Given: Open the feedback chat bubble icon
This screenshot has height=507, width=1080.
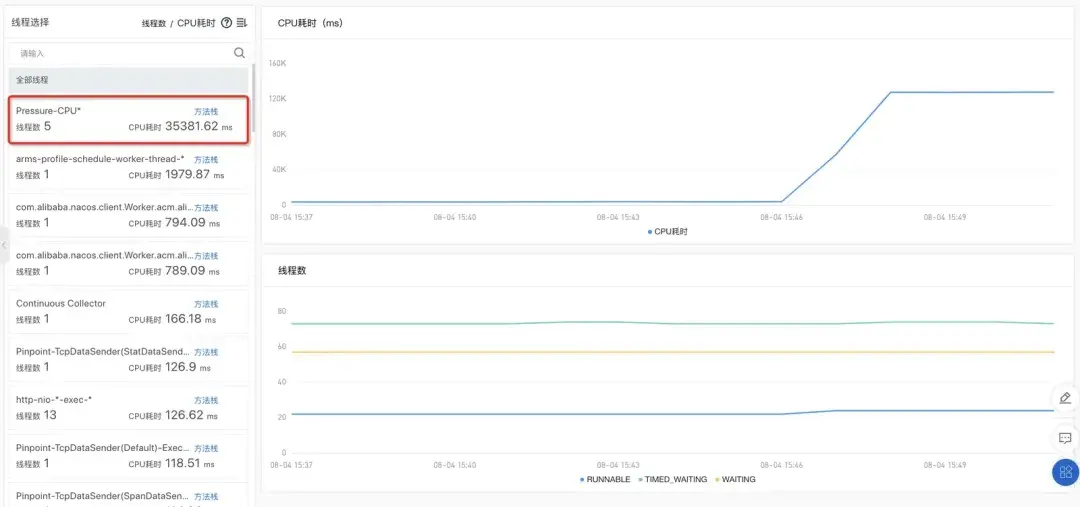Looking at the screenshot, I should coord(1065,438).
